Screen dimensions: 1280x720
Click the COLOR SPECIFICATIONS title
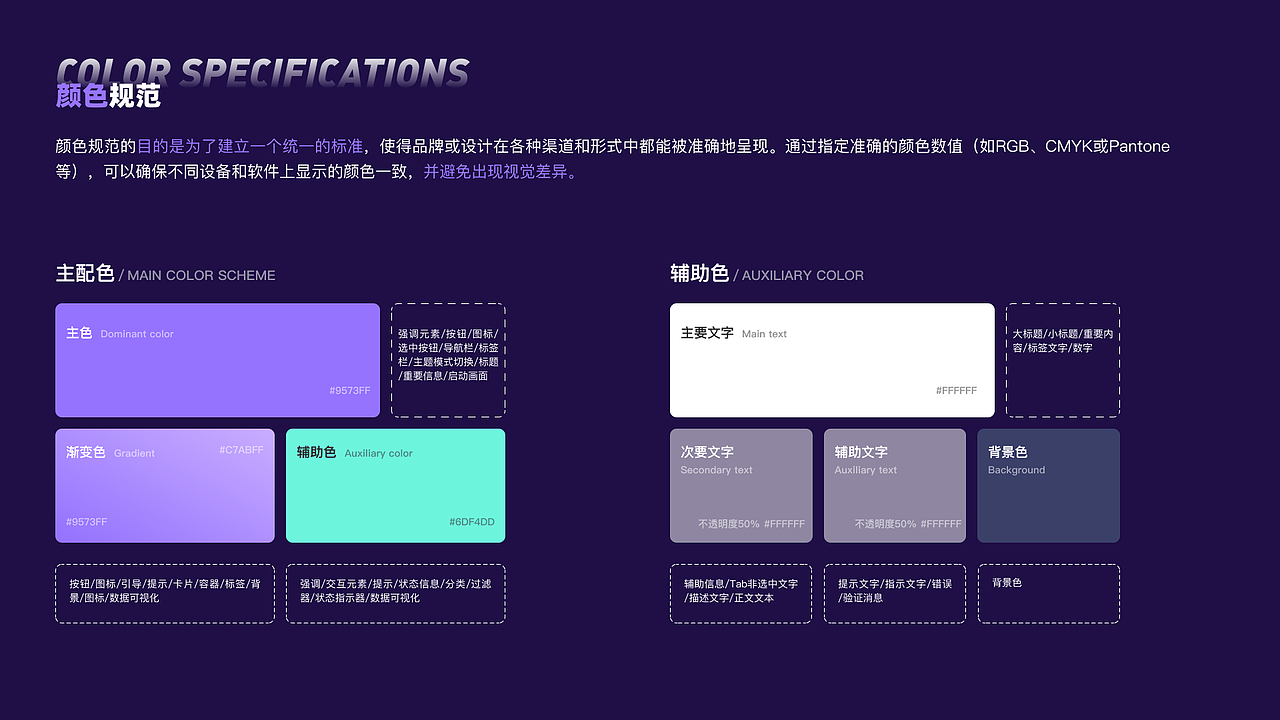tap(262, 70)
